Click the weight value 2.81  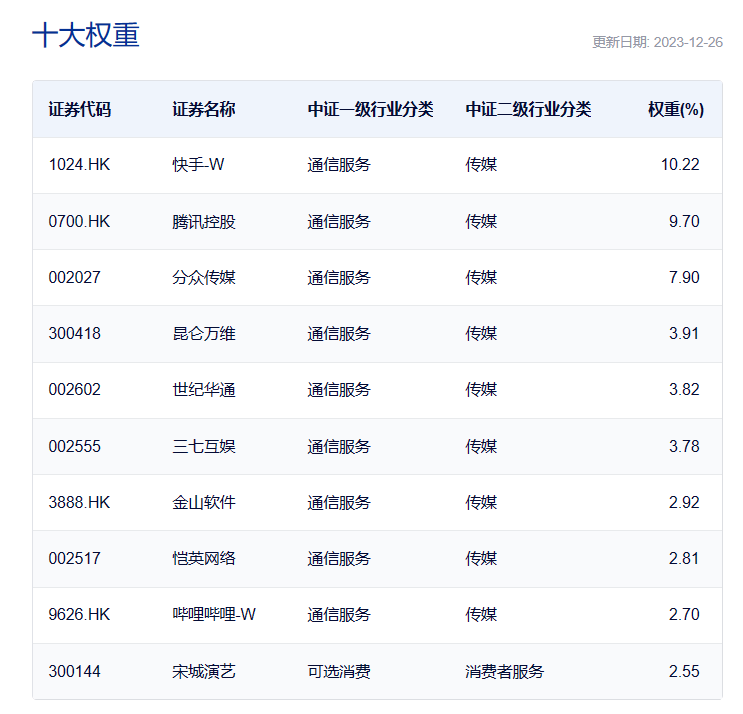pos(684,559)
